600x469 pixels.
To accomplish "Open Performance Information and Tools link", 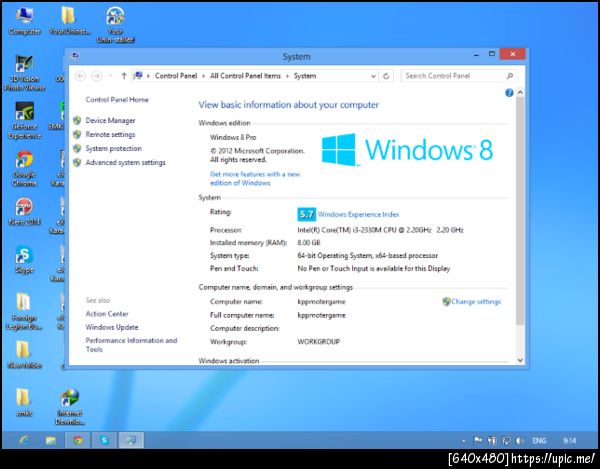I will coord(131,345).
